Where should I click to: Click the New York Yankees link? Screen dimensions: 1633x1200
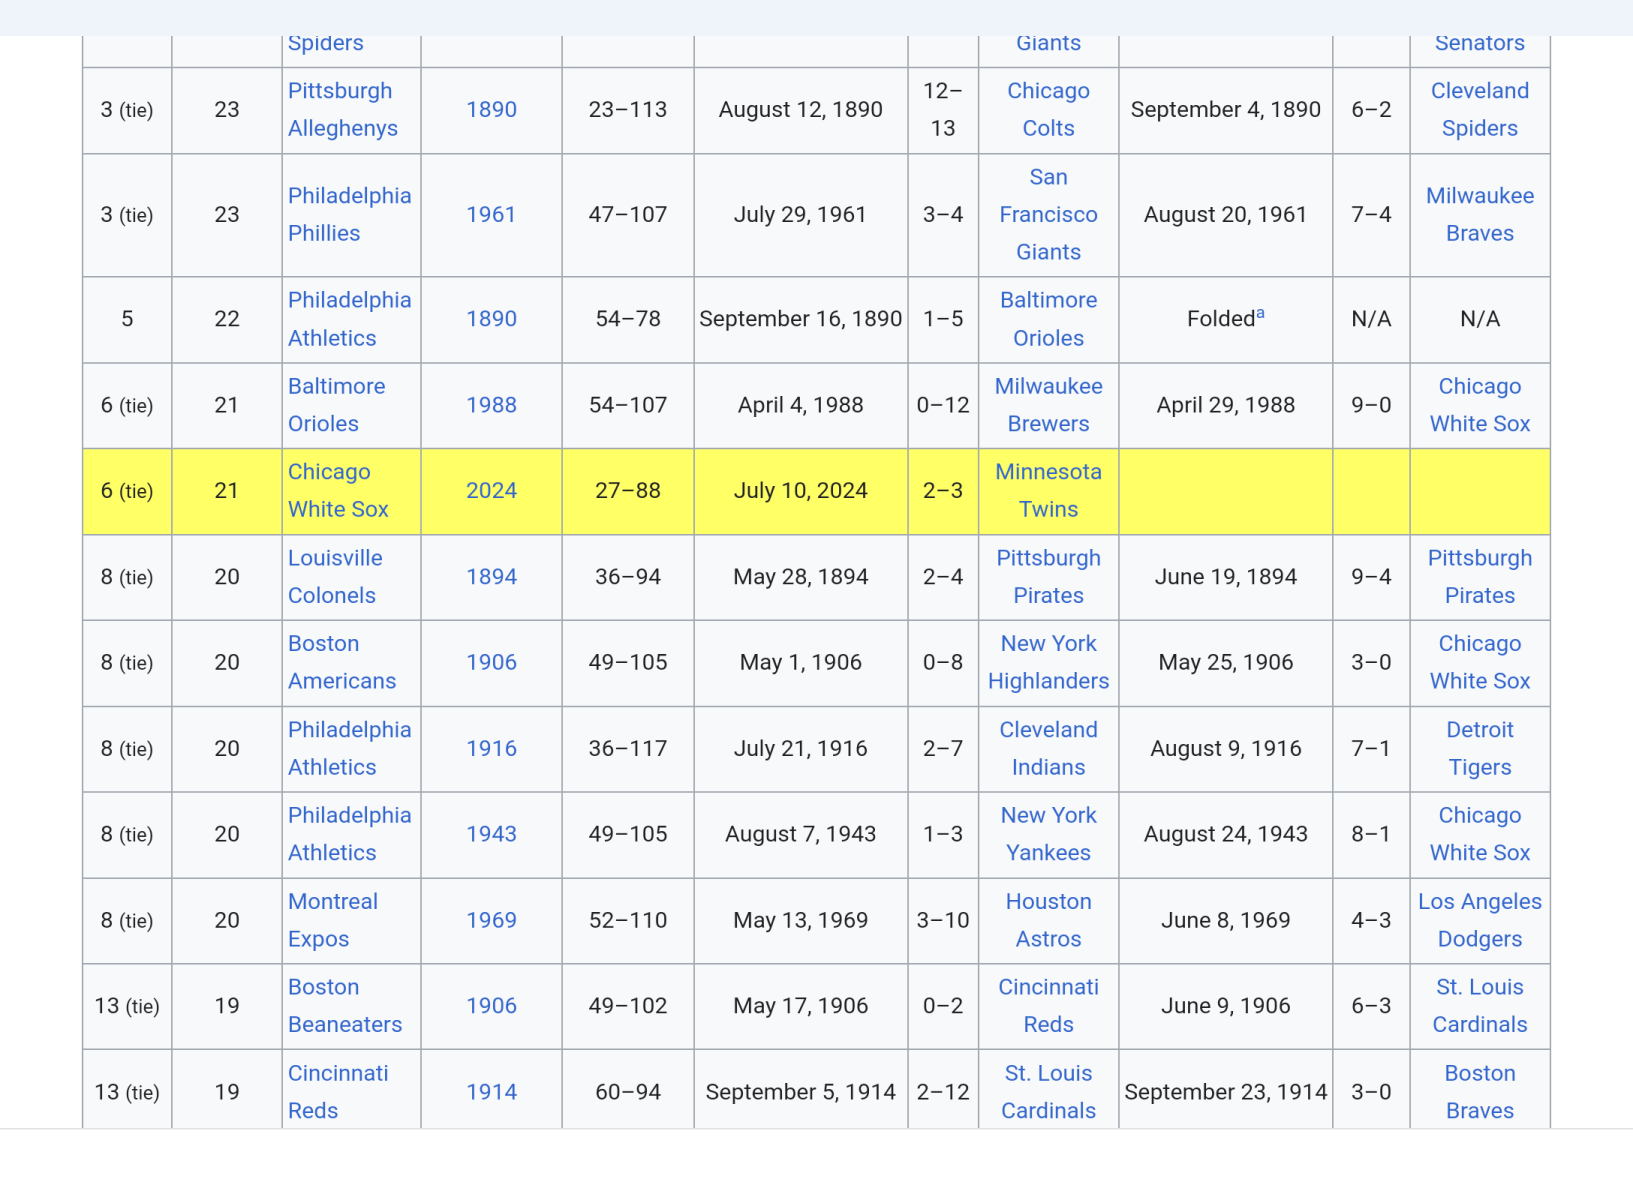tap(1047, 834)
